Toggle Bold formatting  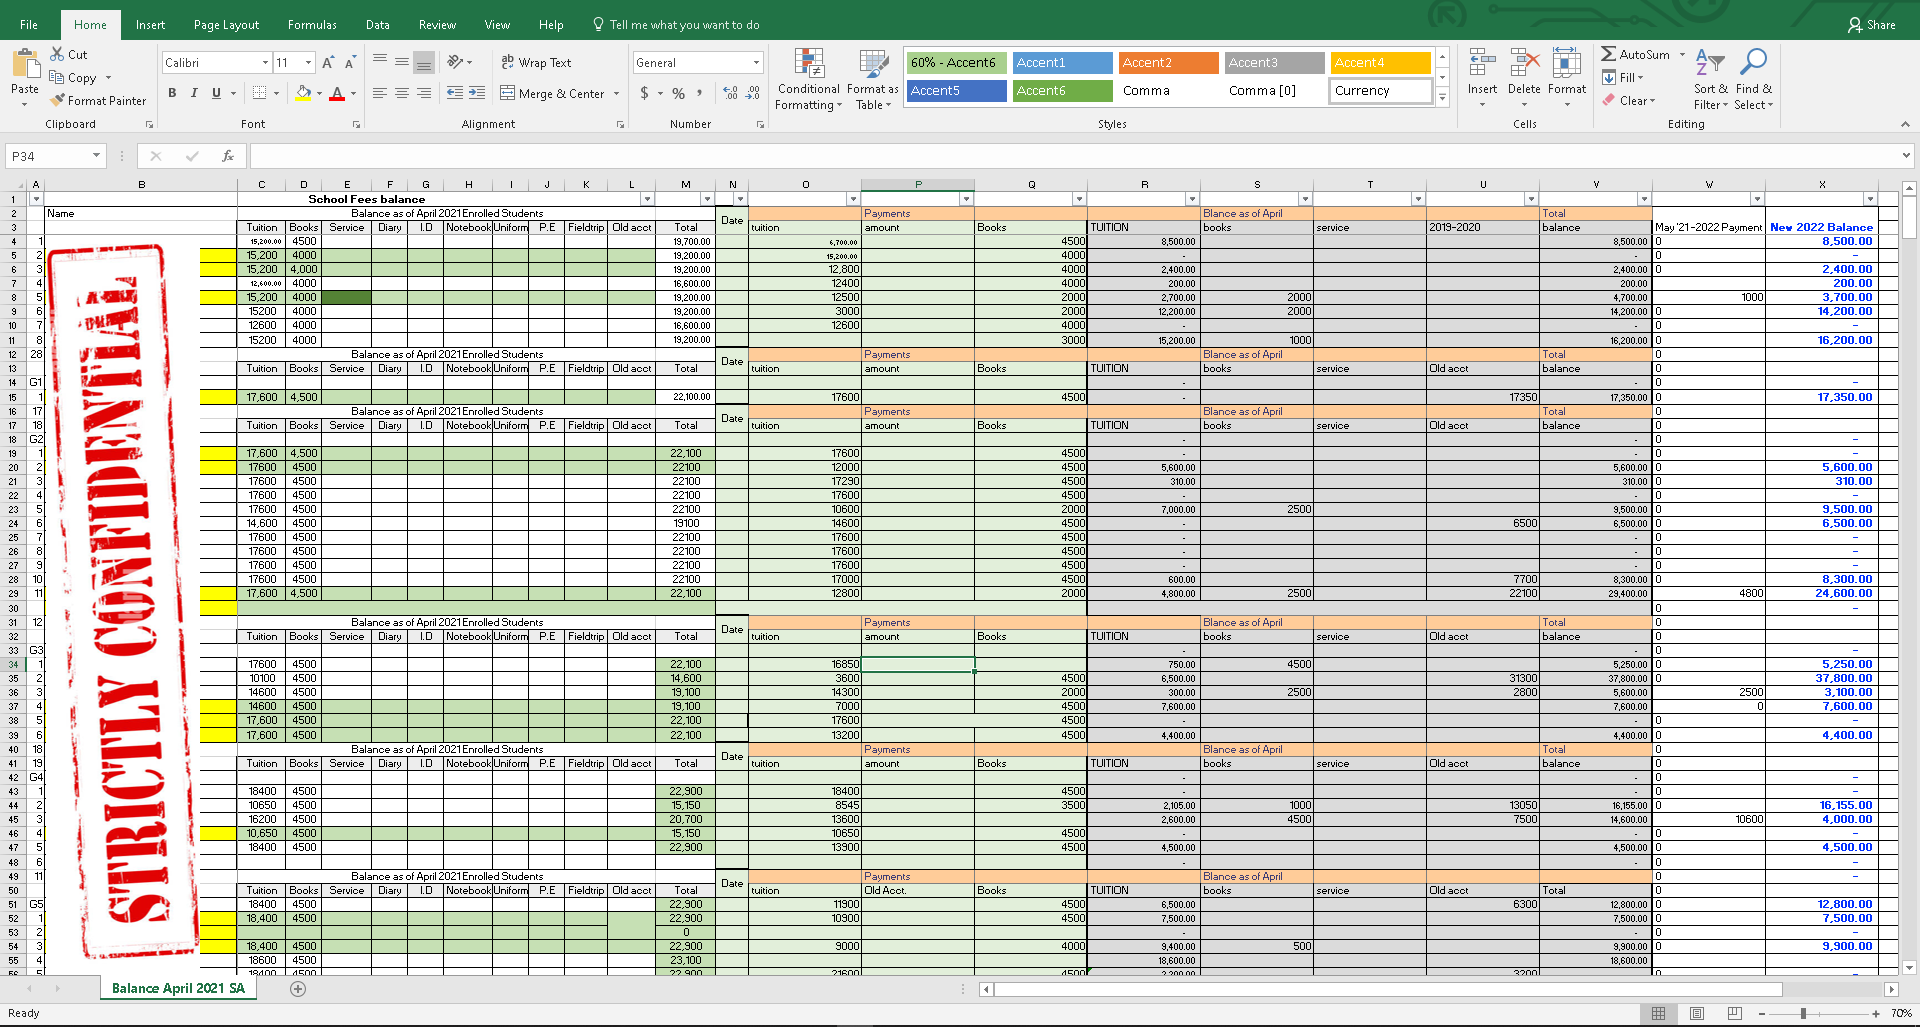172,93
